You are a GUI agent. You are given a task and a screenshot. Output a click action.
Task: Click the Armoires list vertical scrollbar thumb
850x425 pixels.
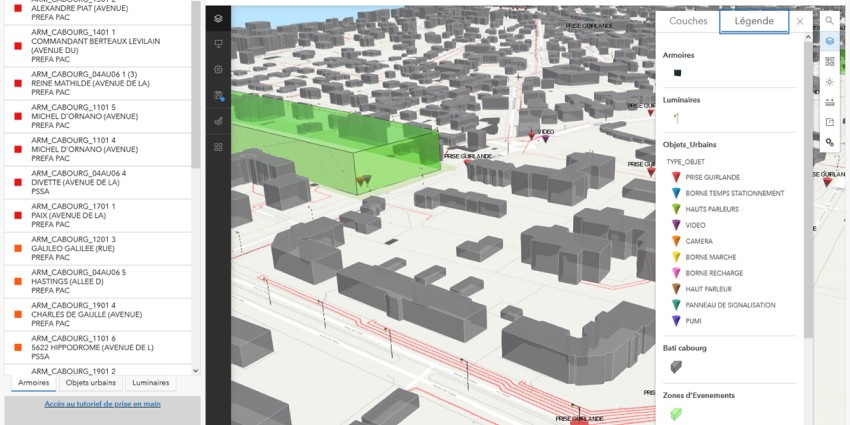tap(196, 84)
